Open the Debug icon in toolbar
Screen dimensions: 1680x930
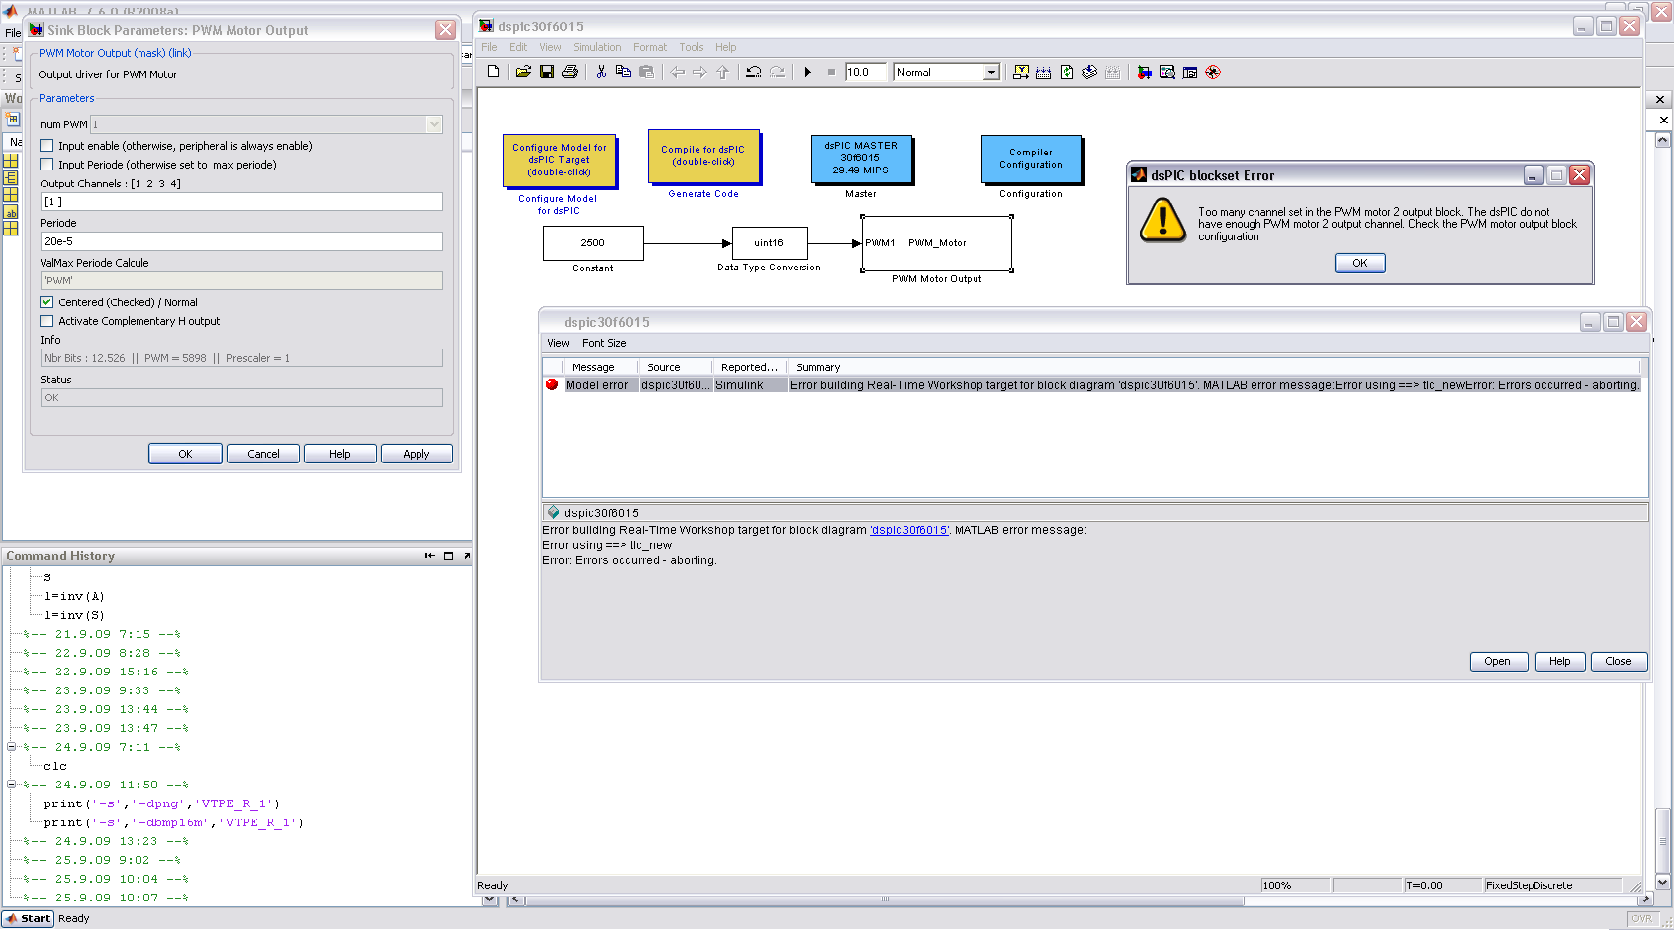point(1213,72)
